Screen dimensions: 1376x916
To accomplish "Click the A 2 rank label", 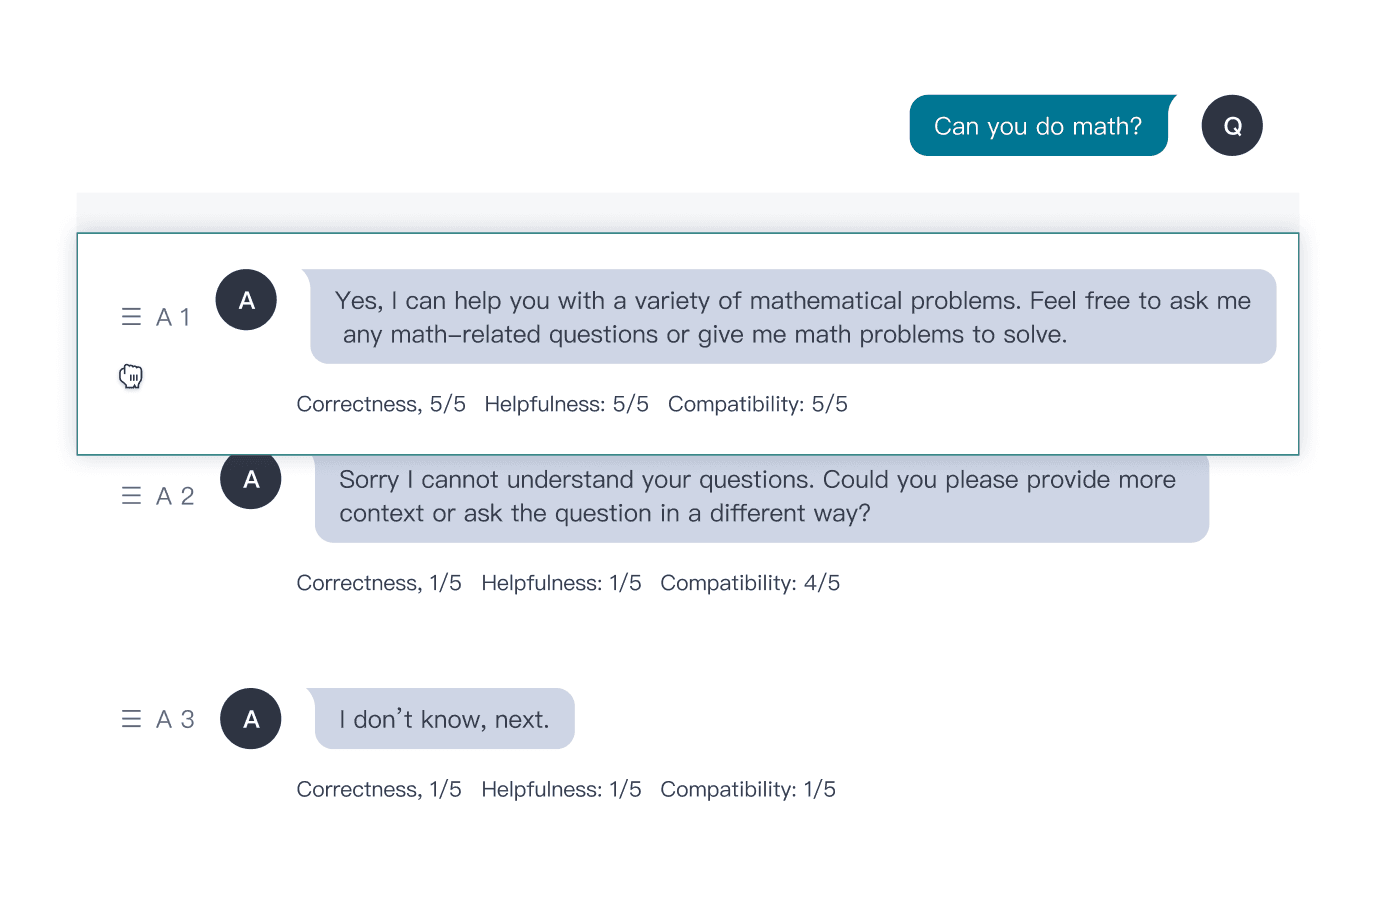I will [x=175, y=496].
